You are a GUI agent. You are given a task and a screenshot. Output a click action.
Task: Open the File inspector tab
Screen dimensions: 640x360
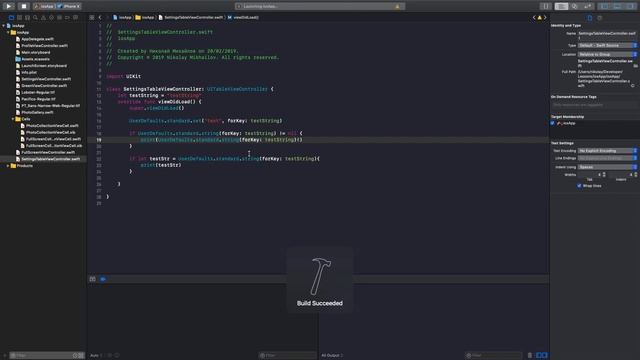click(x=590, y=18)
